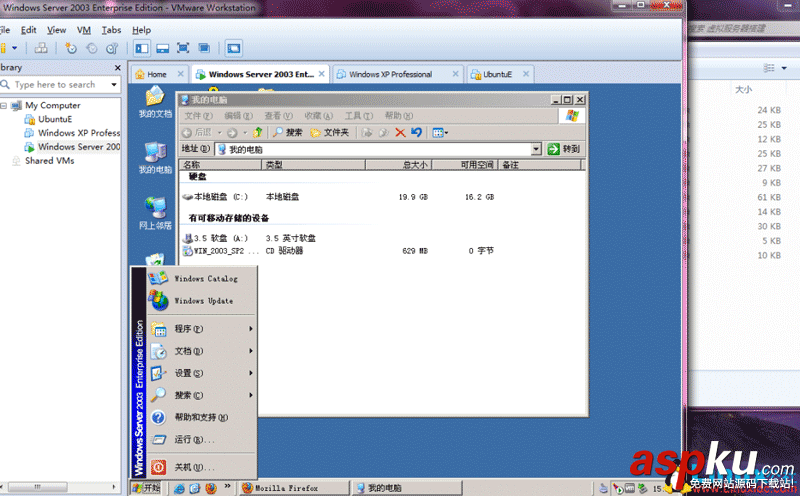800x496 pixels.
Task: Toggle the console view icon in VMware toolbar
Action: pyautogui.click(x=234, y=48)
